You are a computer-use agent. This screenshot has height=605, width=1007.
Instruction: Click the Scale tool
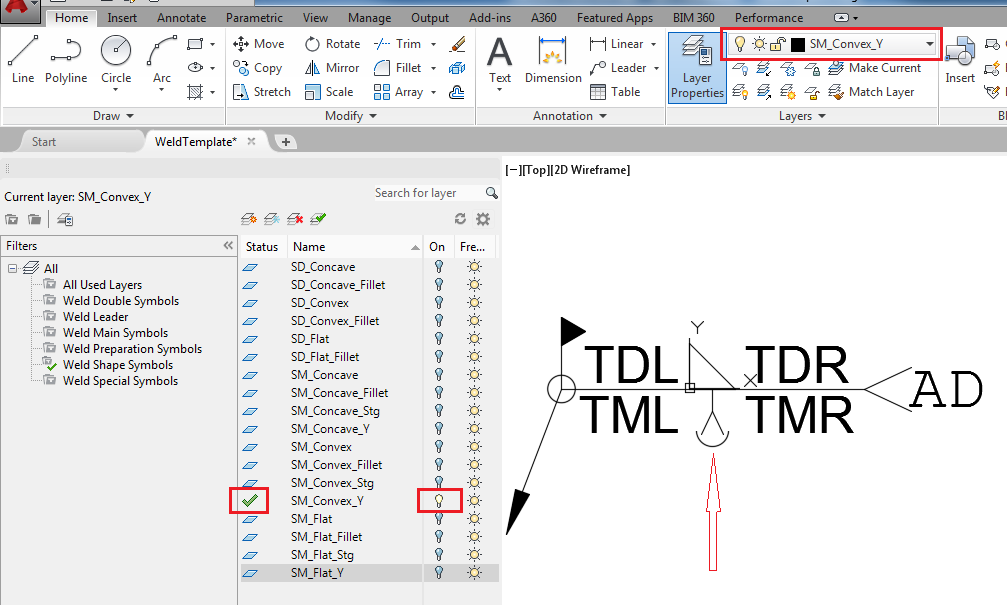328,92
